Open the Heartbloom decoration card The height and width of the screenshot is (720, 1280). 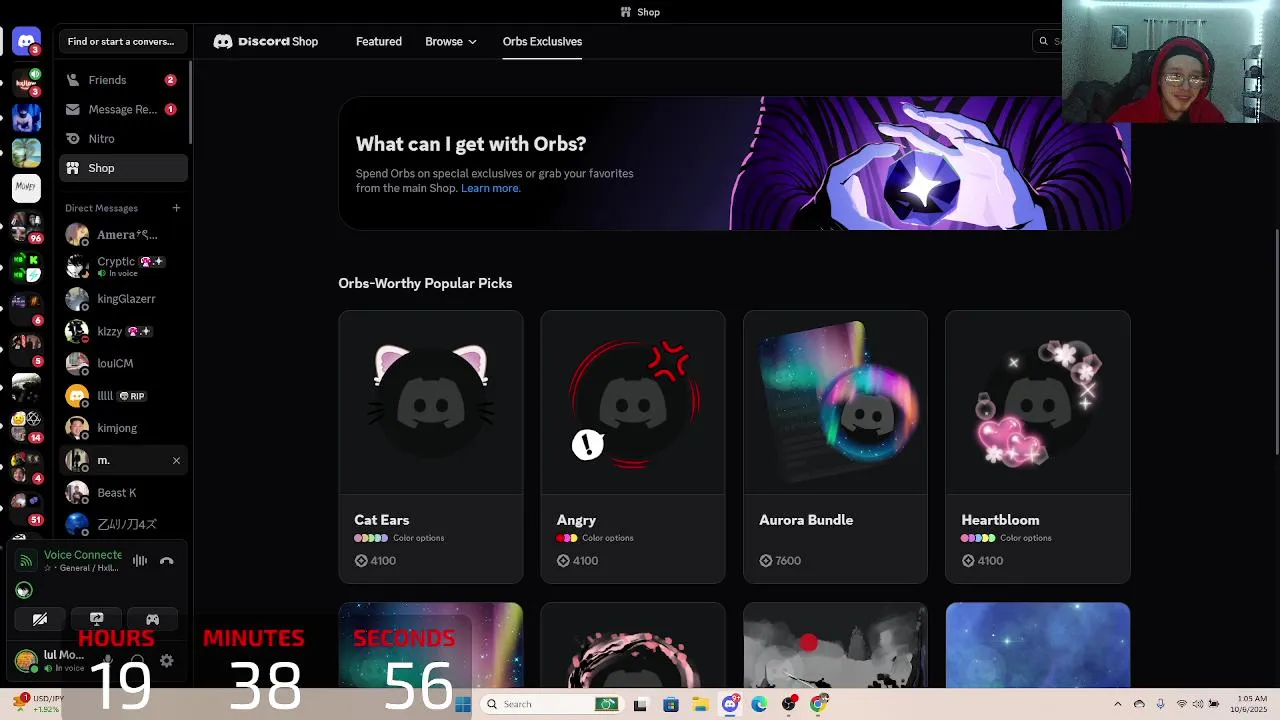click(1038, 447)
